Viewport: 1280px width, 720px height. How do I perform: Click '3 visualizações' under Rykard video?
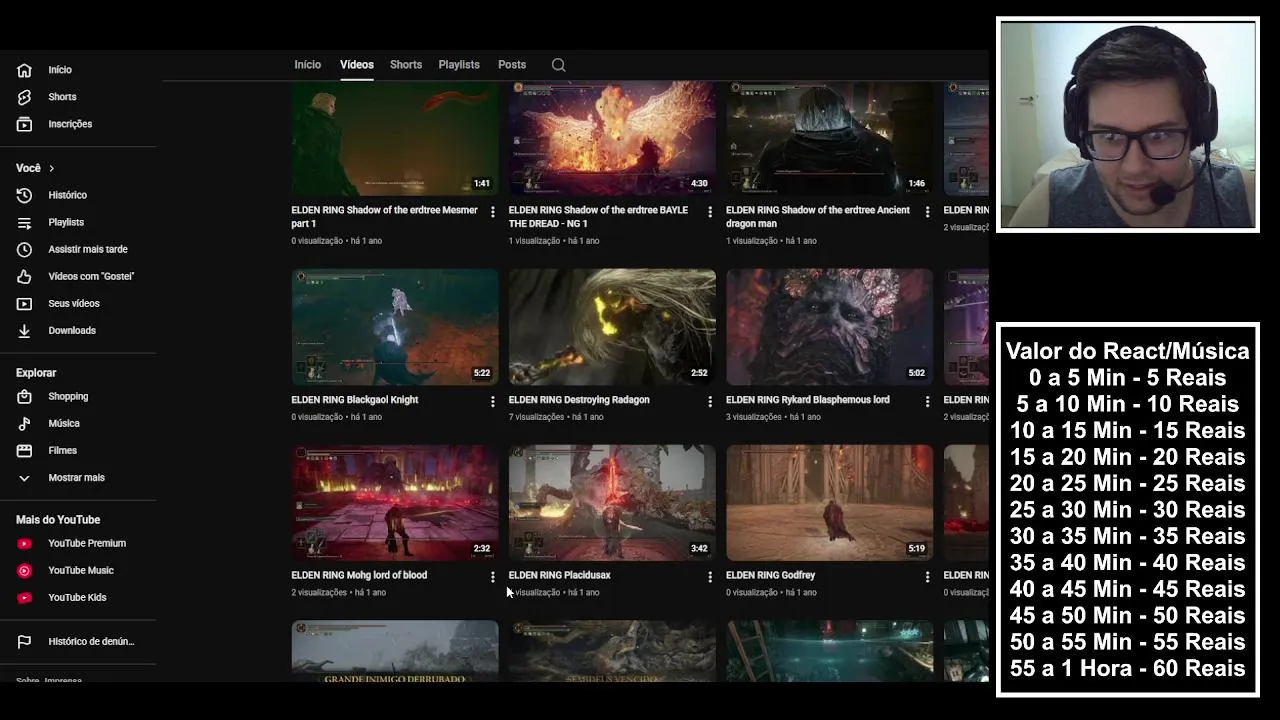pyautogui.click(x=754, y=417)
